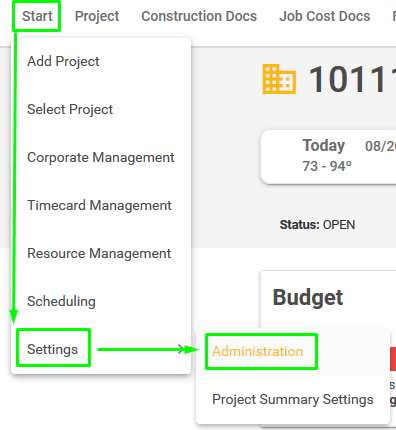The image size is (396, 430).
Task: Click the Status: OPEN text
Action: click(x=317, y=225)
